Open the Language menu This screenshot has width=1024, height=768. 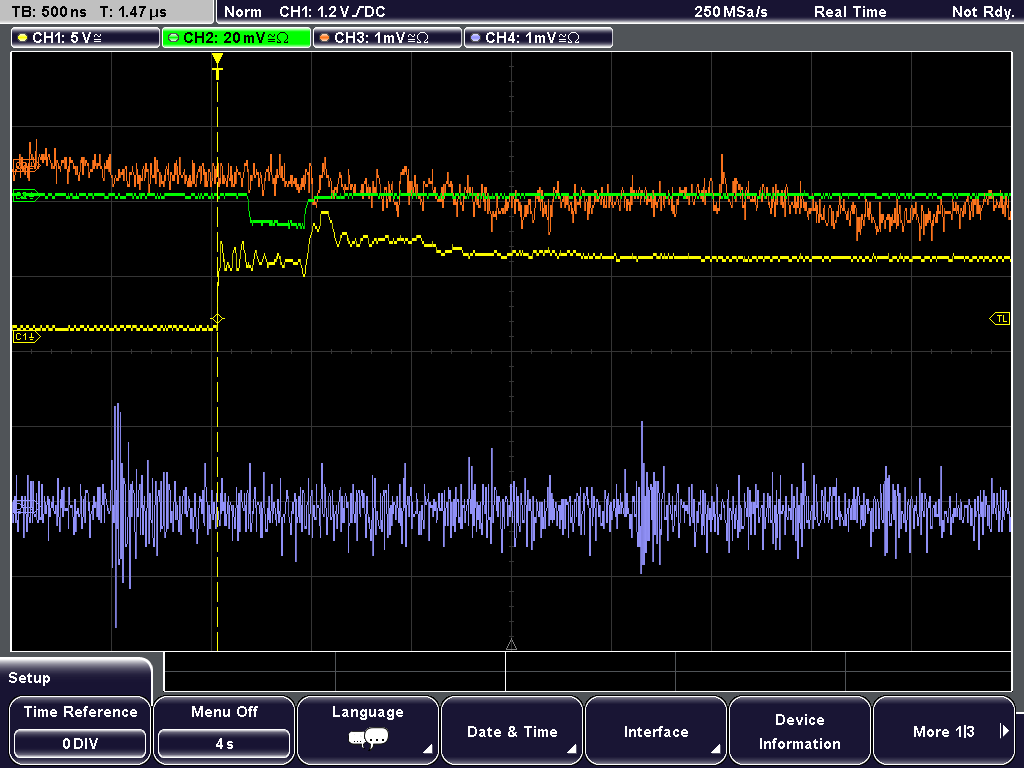pos(368,730)
